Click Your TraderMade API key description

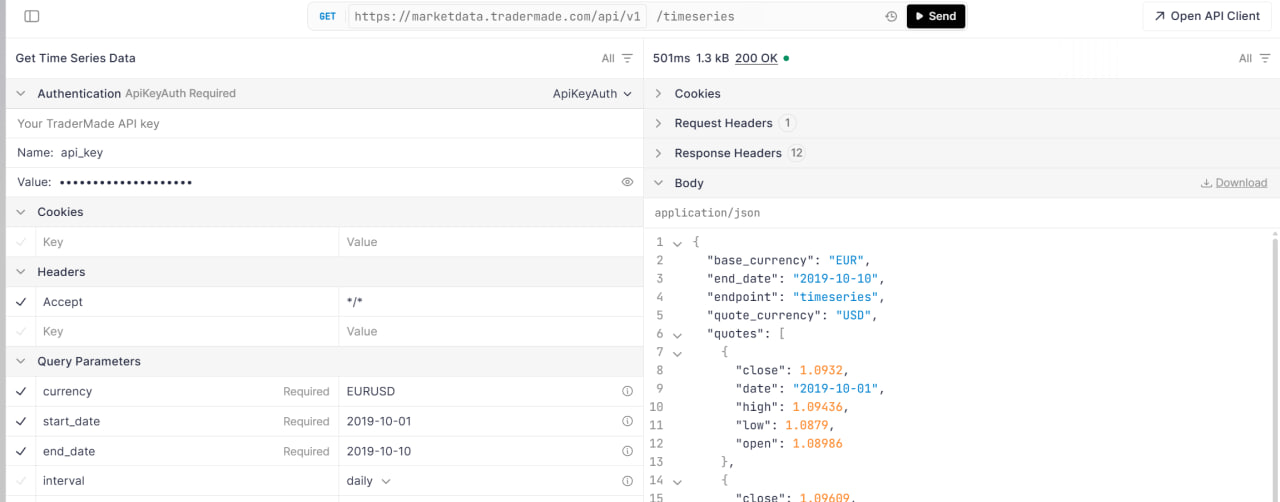[88, 123]
